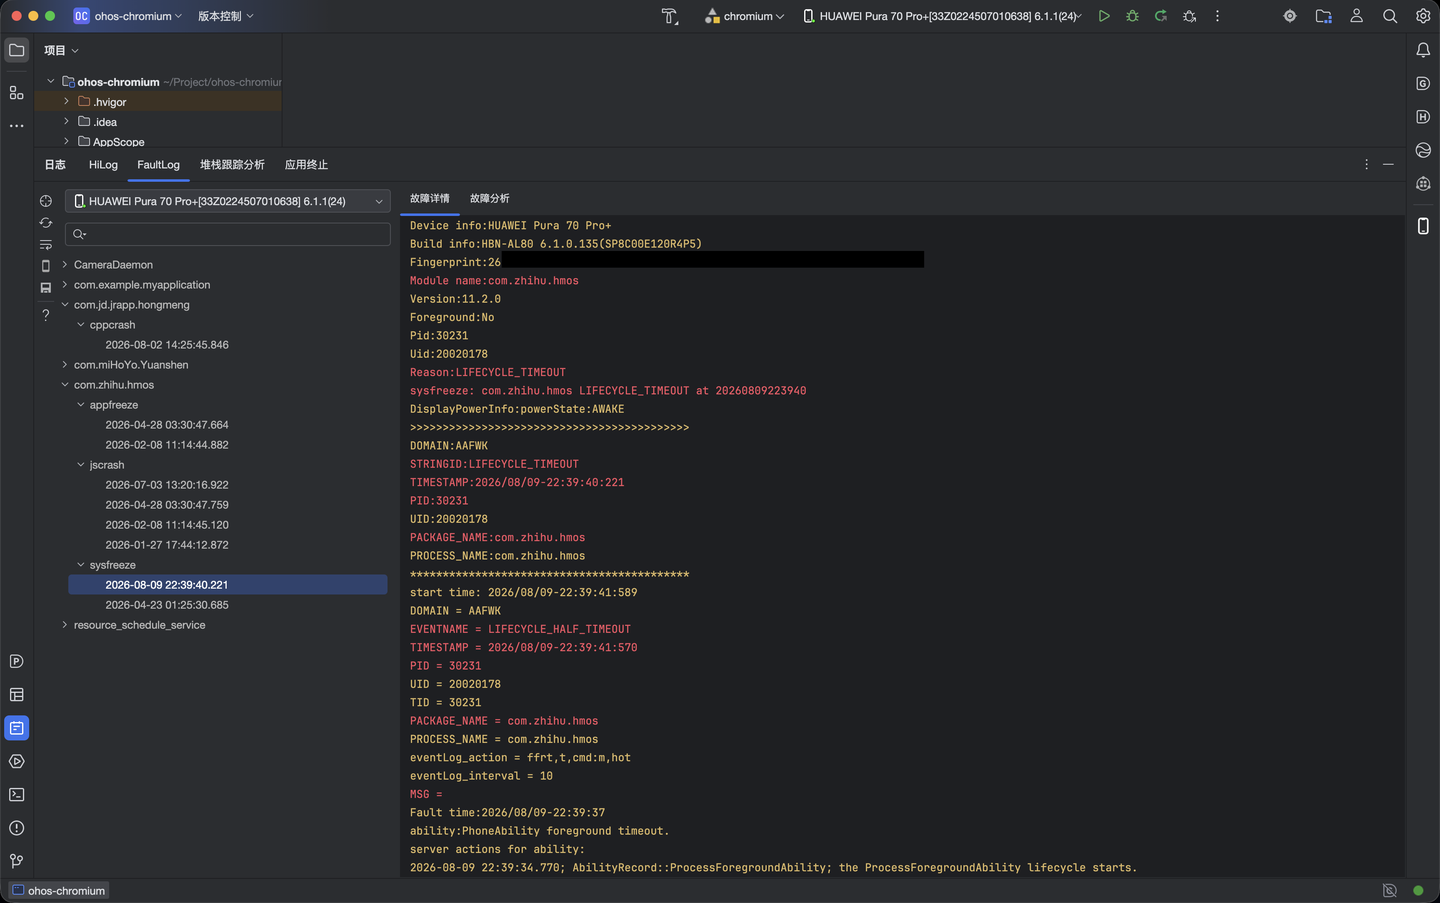The height and width of the screenshot is (903, 1440).
Task: Collapse the com.zhihu.hmos node
Action: [65, 385]
